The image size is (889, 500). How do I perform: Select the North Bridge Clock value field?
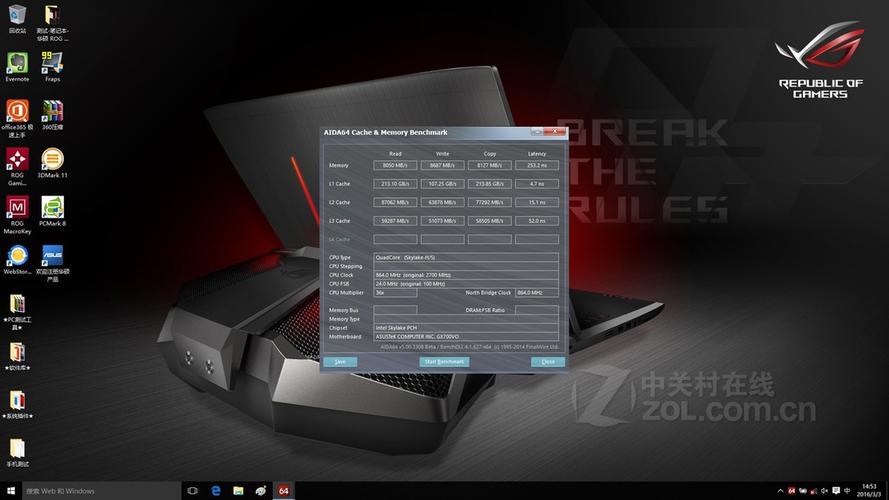[537, 293]
